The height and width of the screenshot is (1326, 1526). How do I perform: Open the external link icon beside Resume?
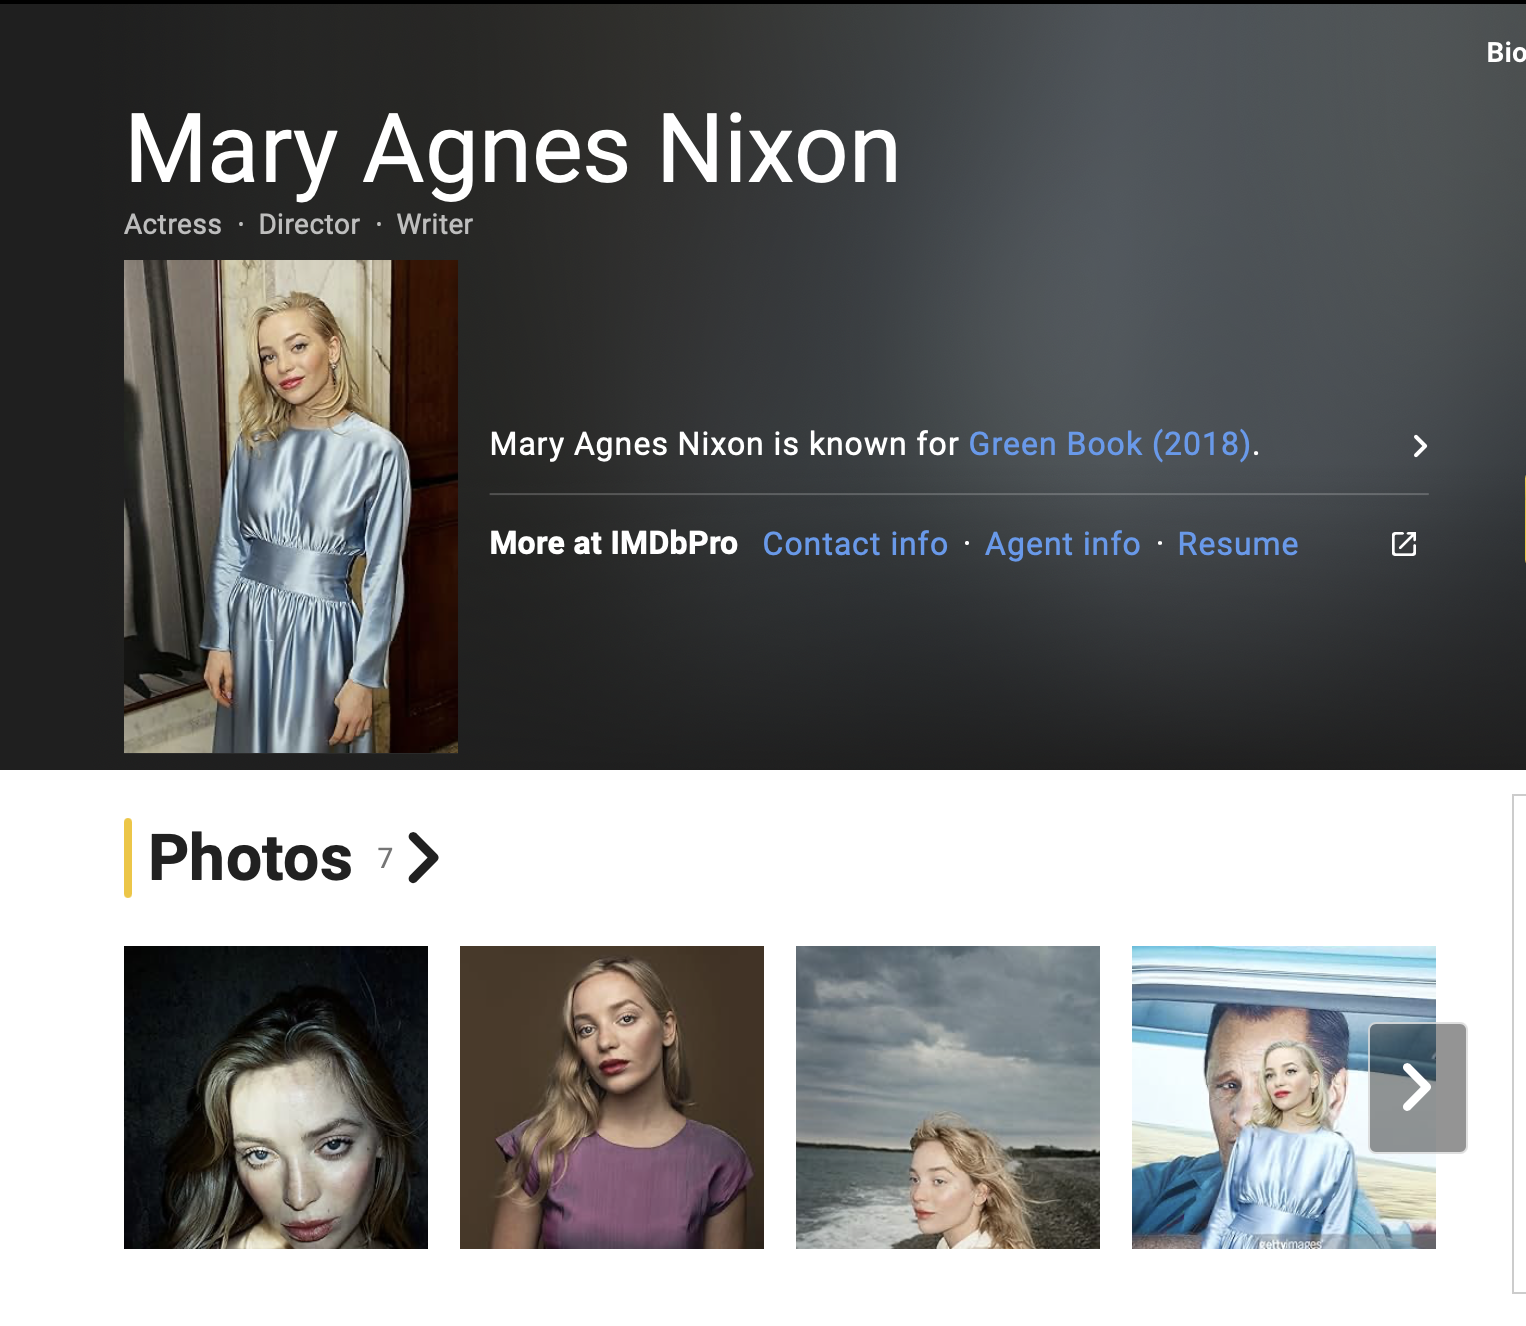tap(1404, 544)
